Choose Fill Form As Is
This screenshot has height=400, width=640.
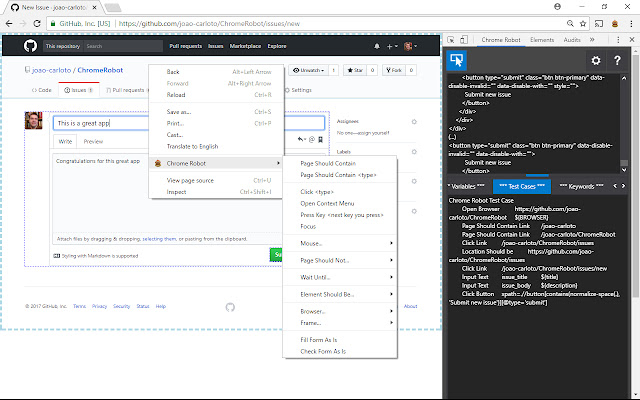tap(340, 340)
